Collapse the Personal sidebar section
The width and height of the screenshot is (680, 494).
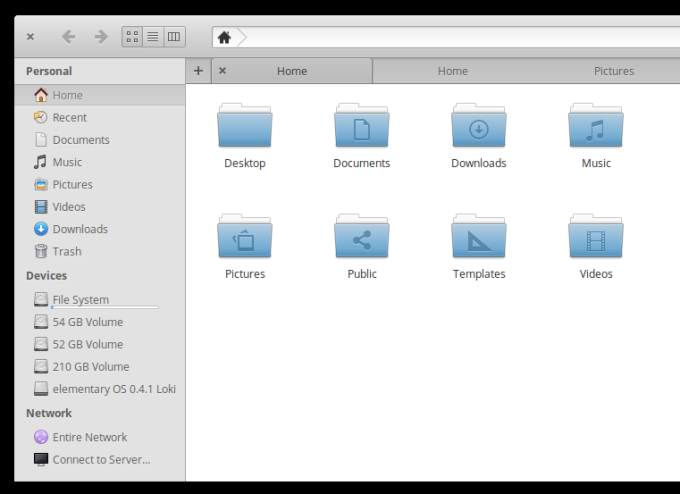coord(49,71)
